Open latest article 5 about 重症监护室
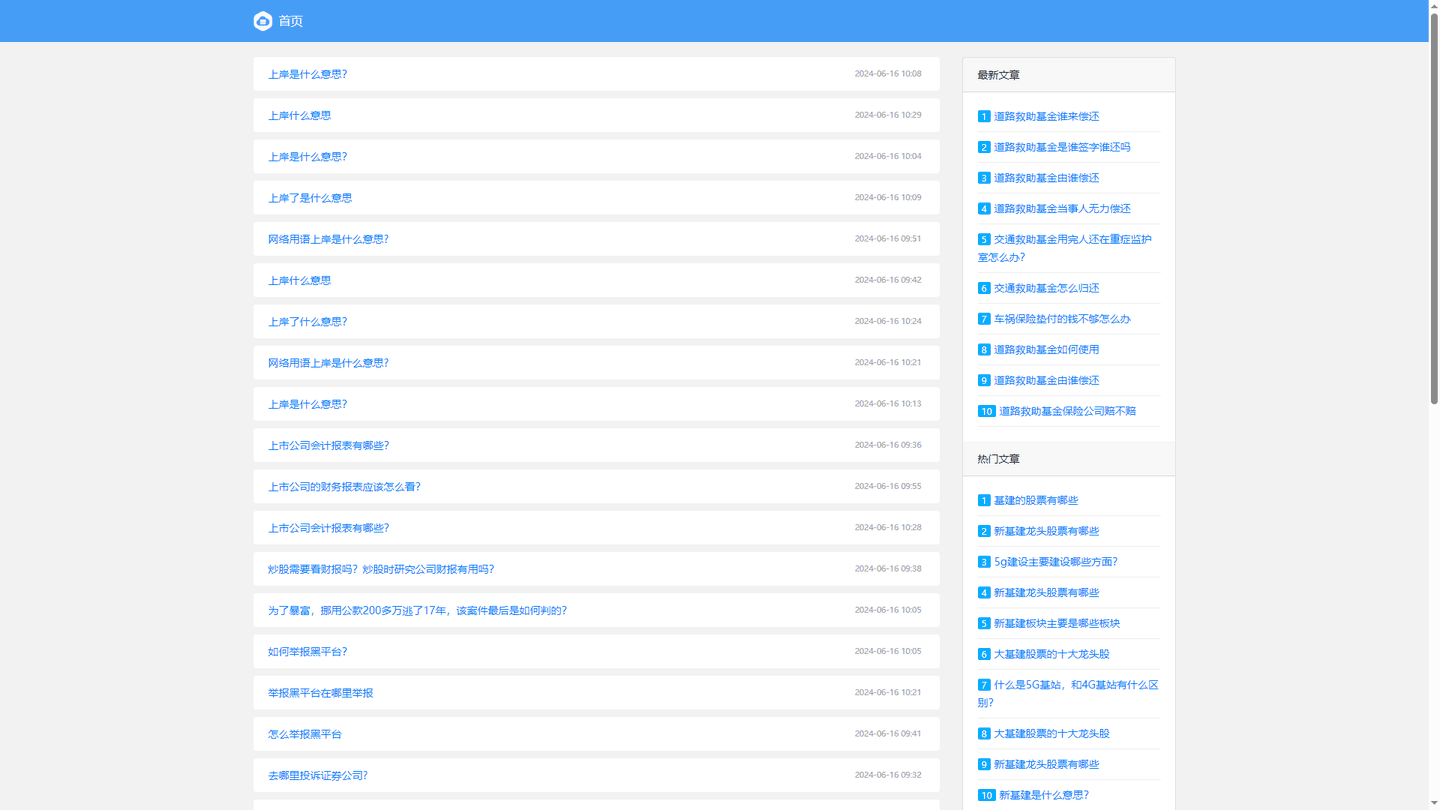1440x810 pixels. 1065,248
